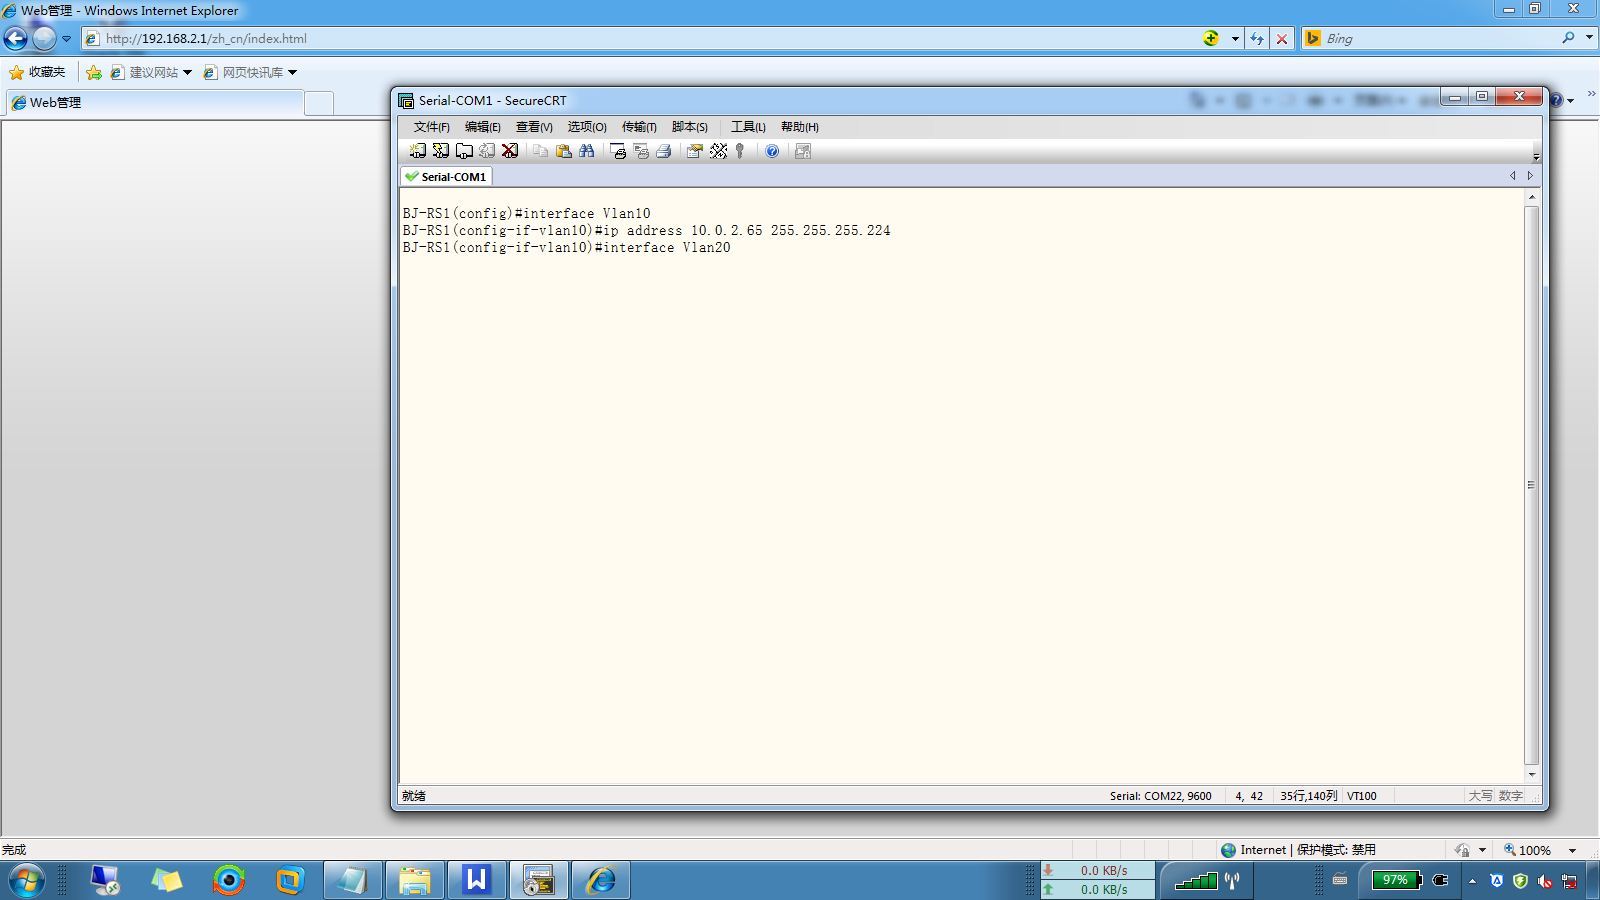Screen dimensions: 1600x900
Task: Open Session Options toolbar icon
Action: [x=695, y=151]
